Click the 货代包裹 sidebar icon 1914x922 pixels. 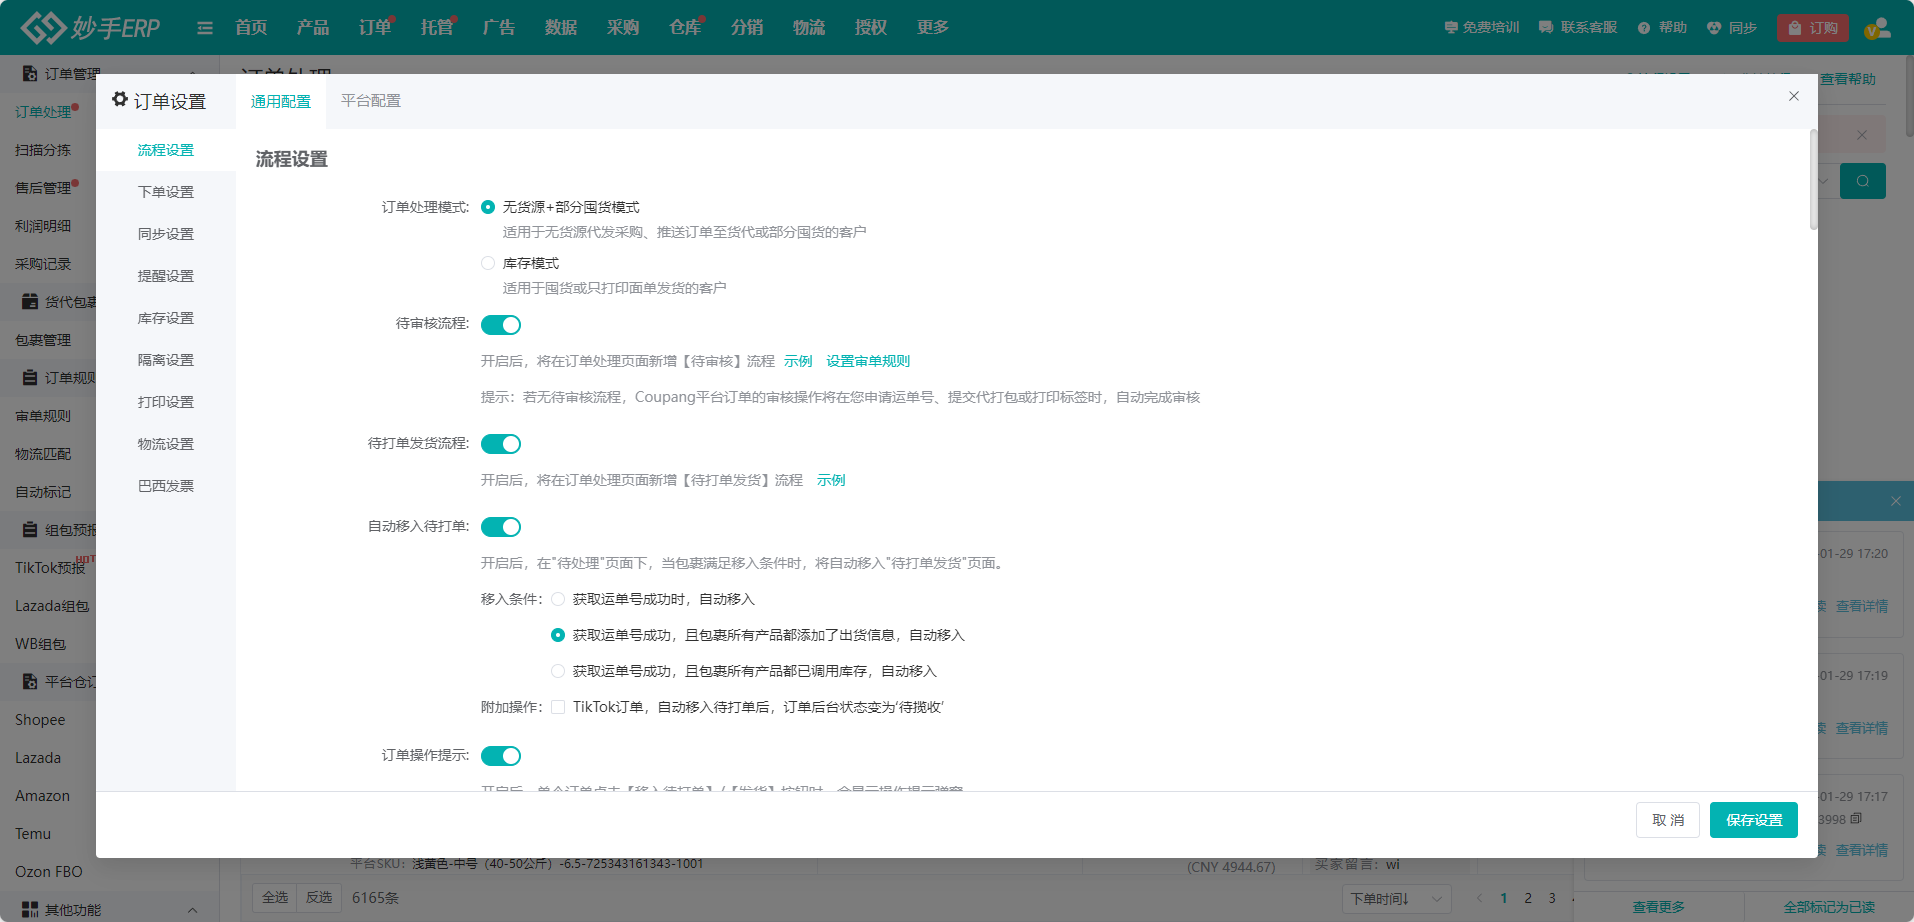coord(30,302)
